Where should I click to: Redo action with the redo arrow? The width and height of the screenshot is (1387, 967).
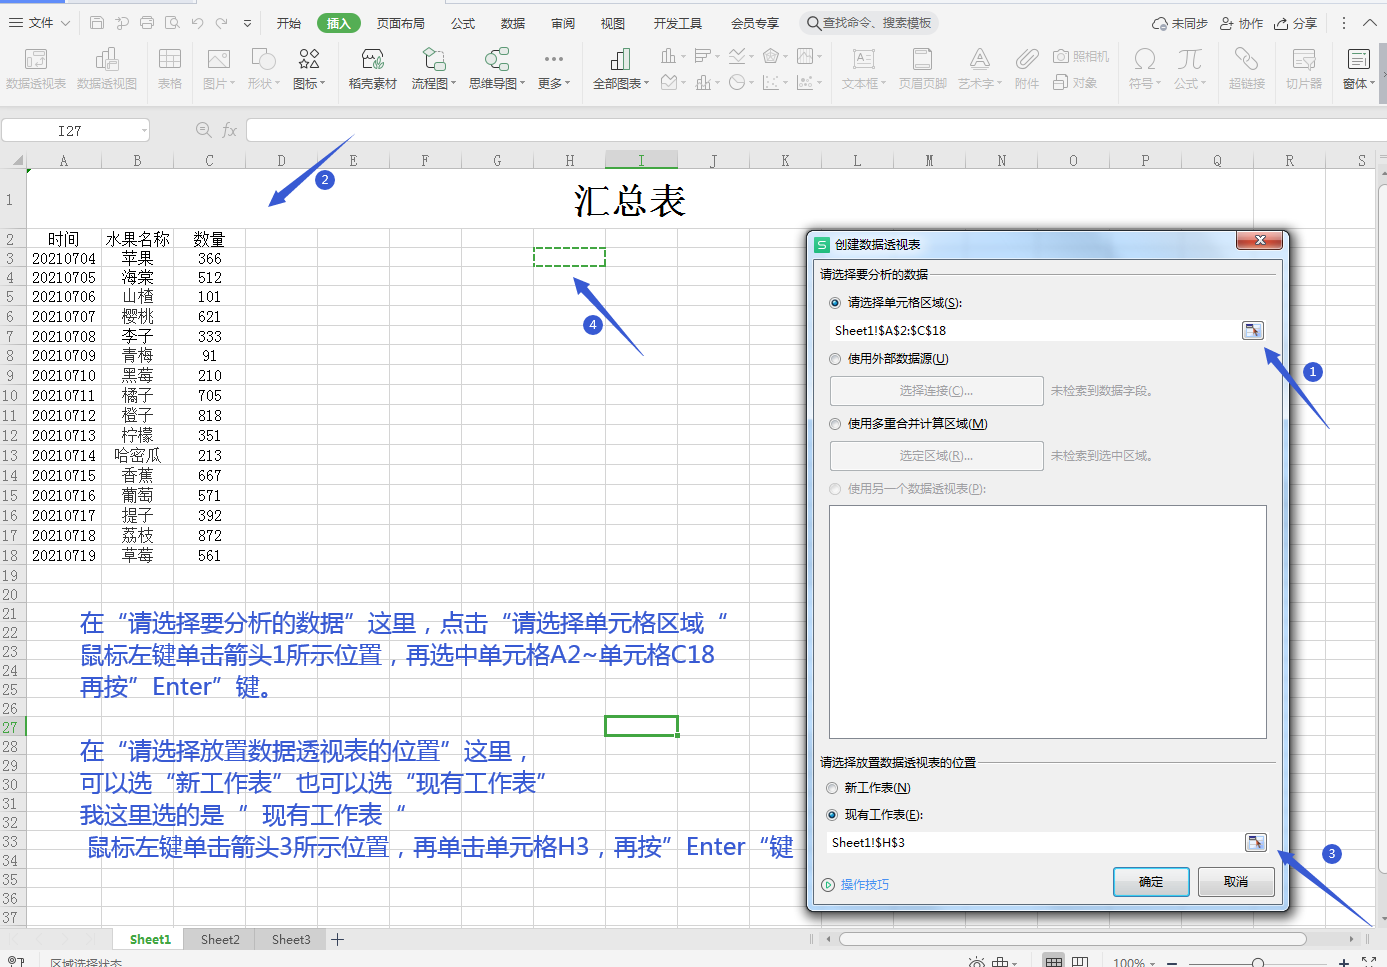coord(222,23)
